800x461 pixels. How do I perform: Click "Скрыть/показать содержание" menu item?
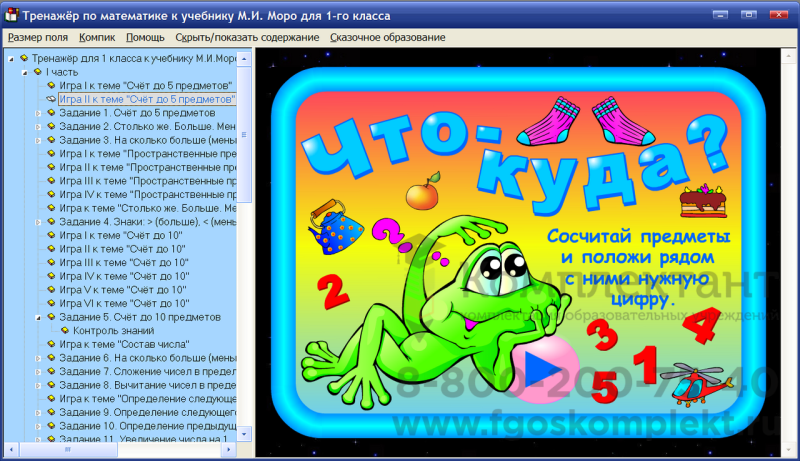[x=247, y=37]
